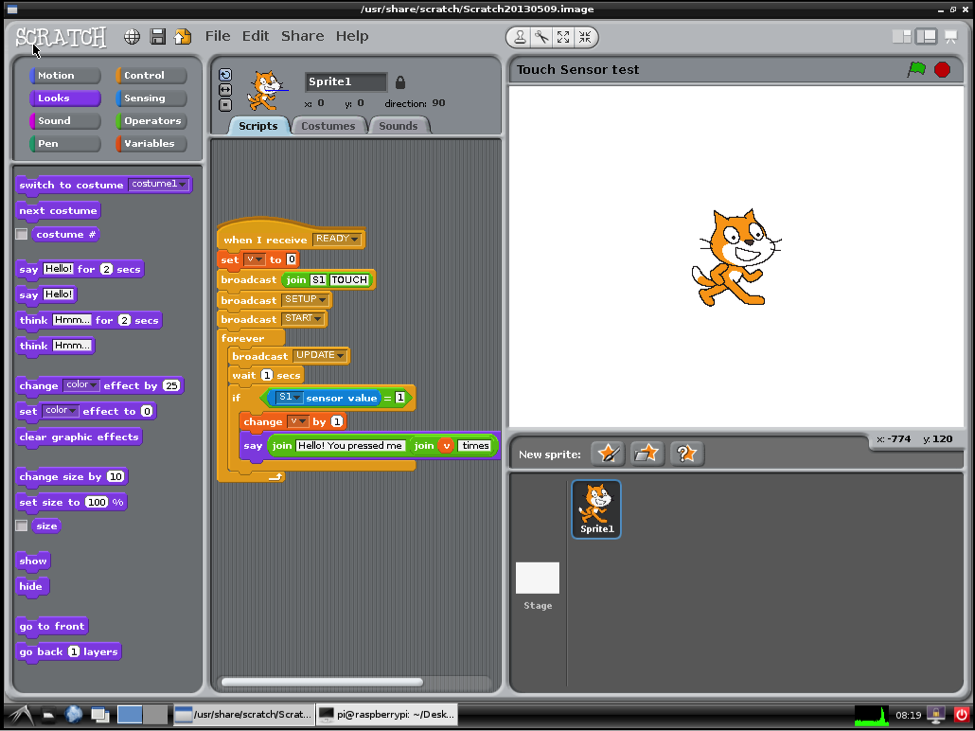Switch to pi@raspberrypi terminal taskbar item
Image resolution: width=975 pixels, height=731 pixels.
point(387,714)
